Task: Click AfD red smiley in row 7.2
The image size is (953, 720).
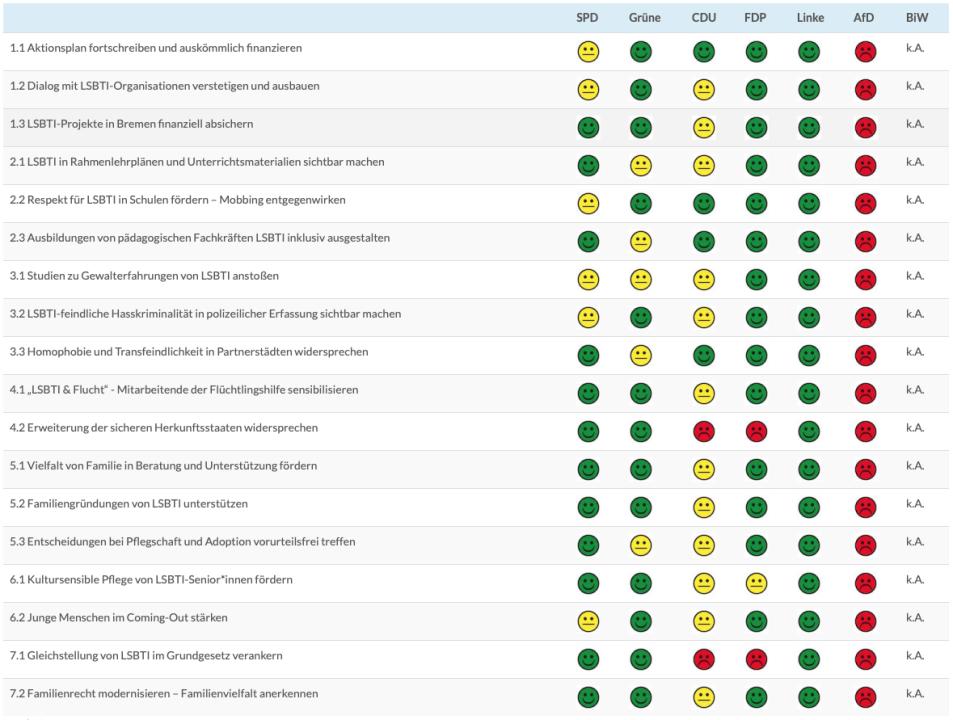Action: pos(865,698)
